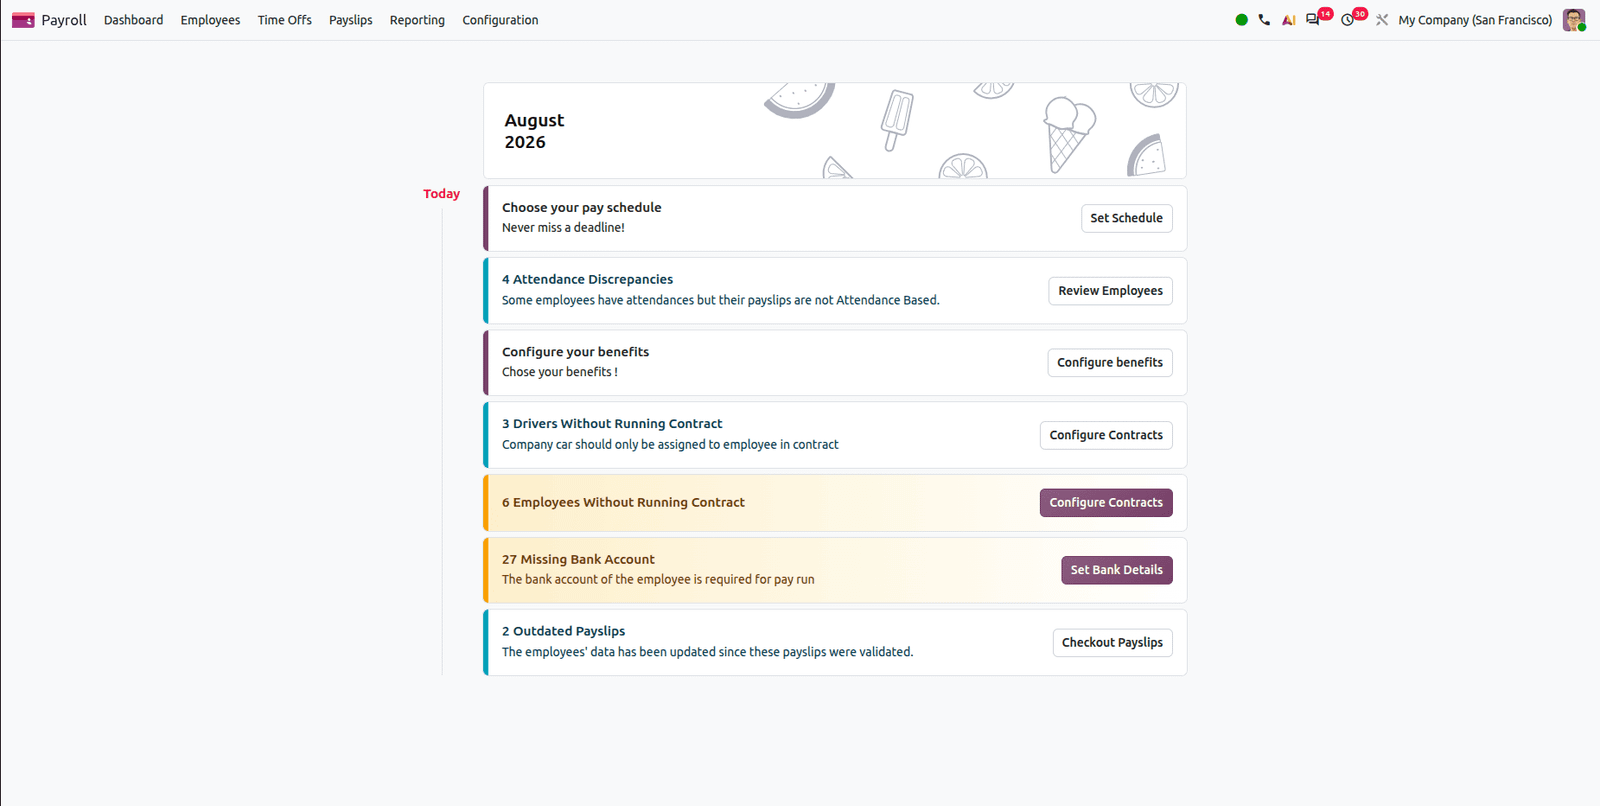Open the phone (VoIP) icon
1600x806 pixels.
click(x=1264, y=20)
